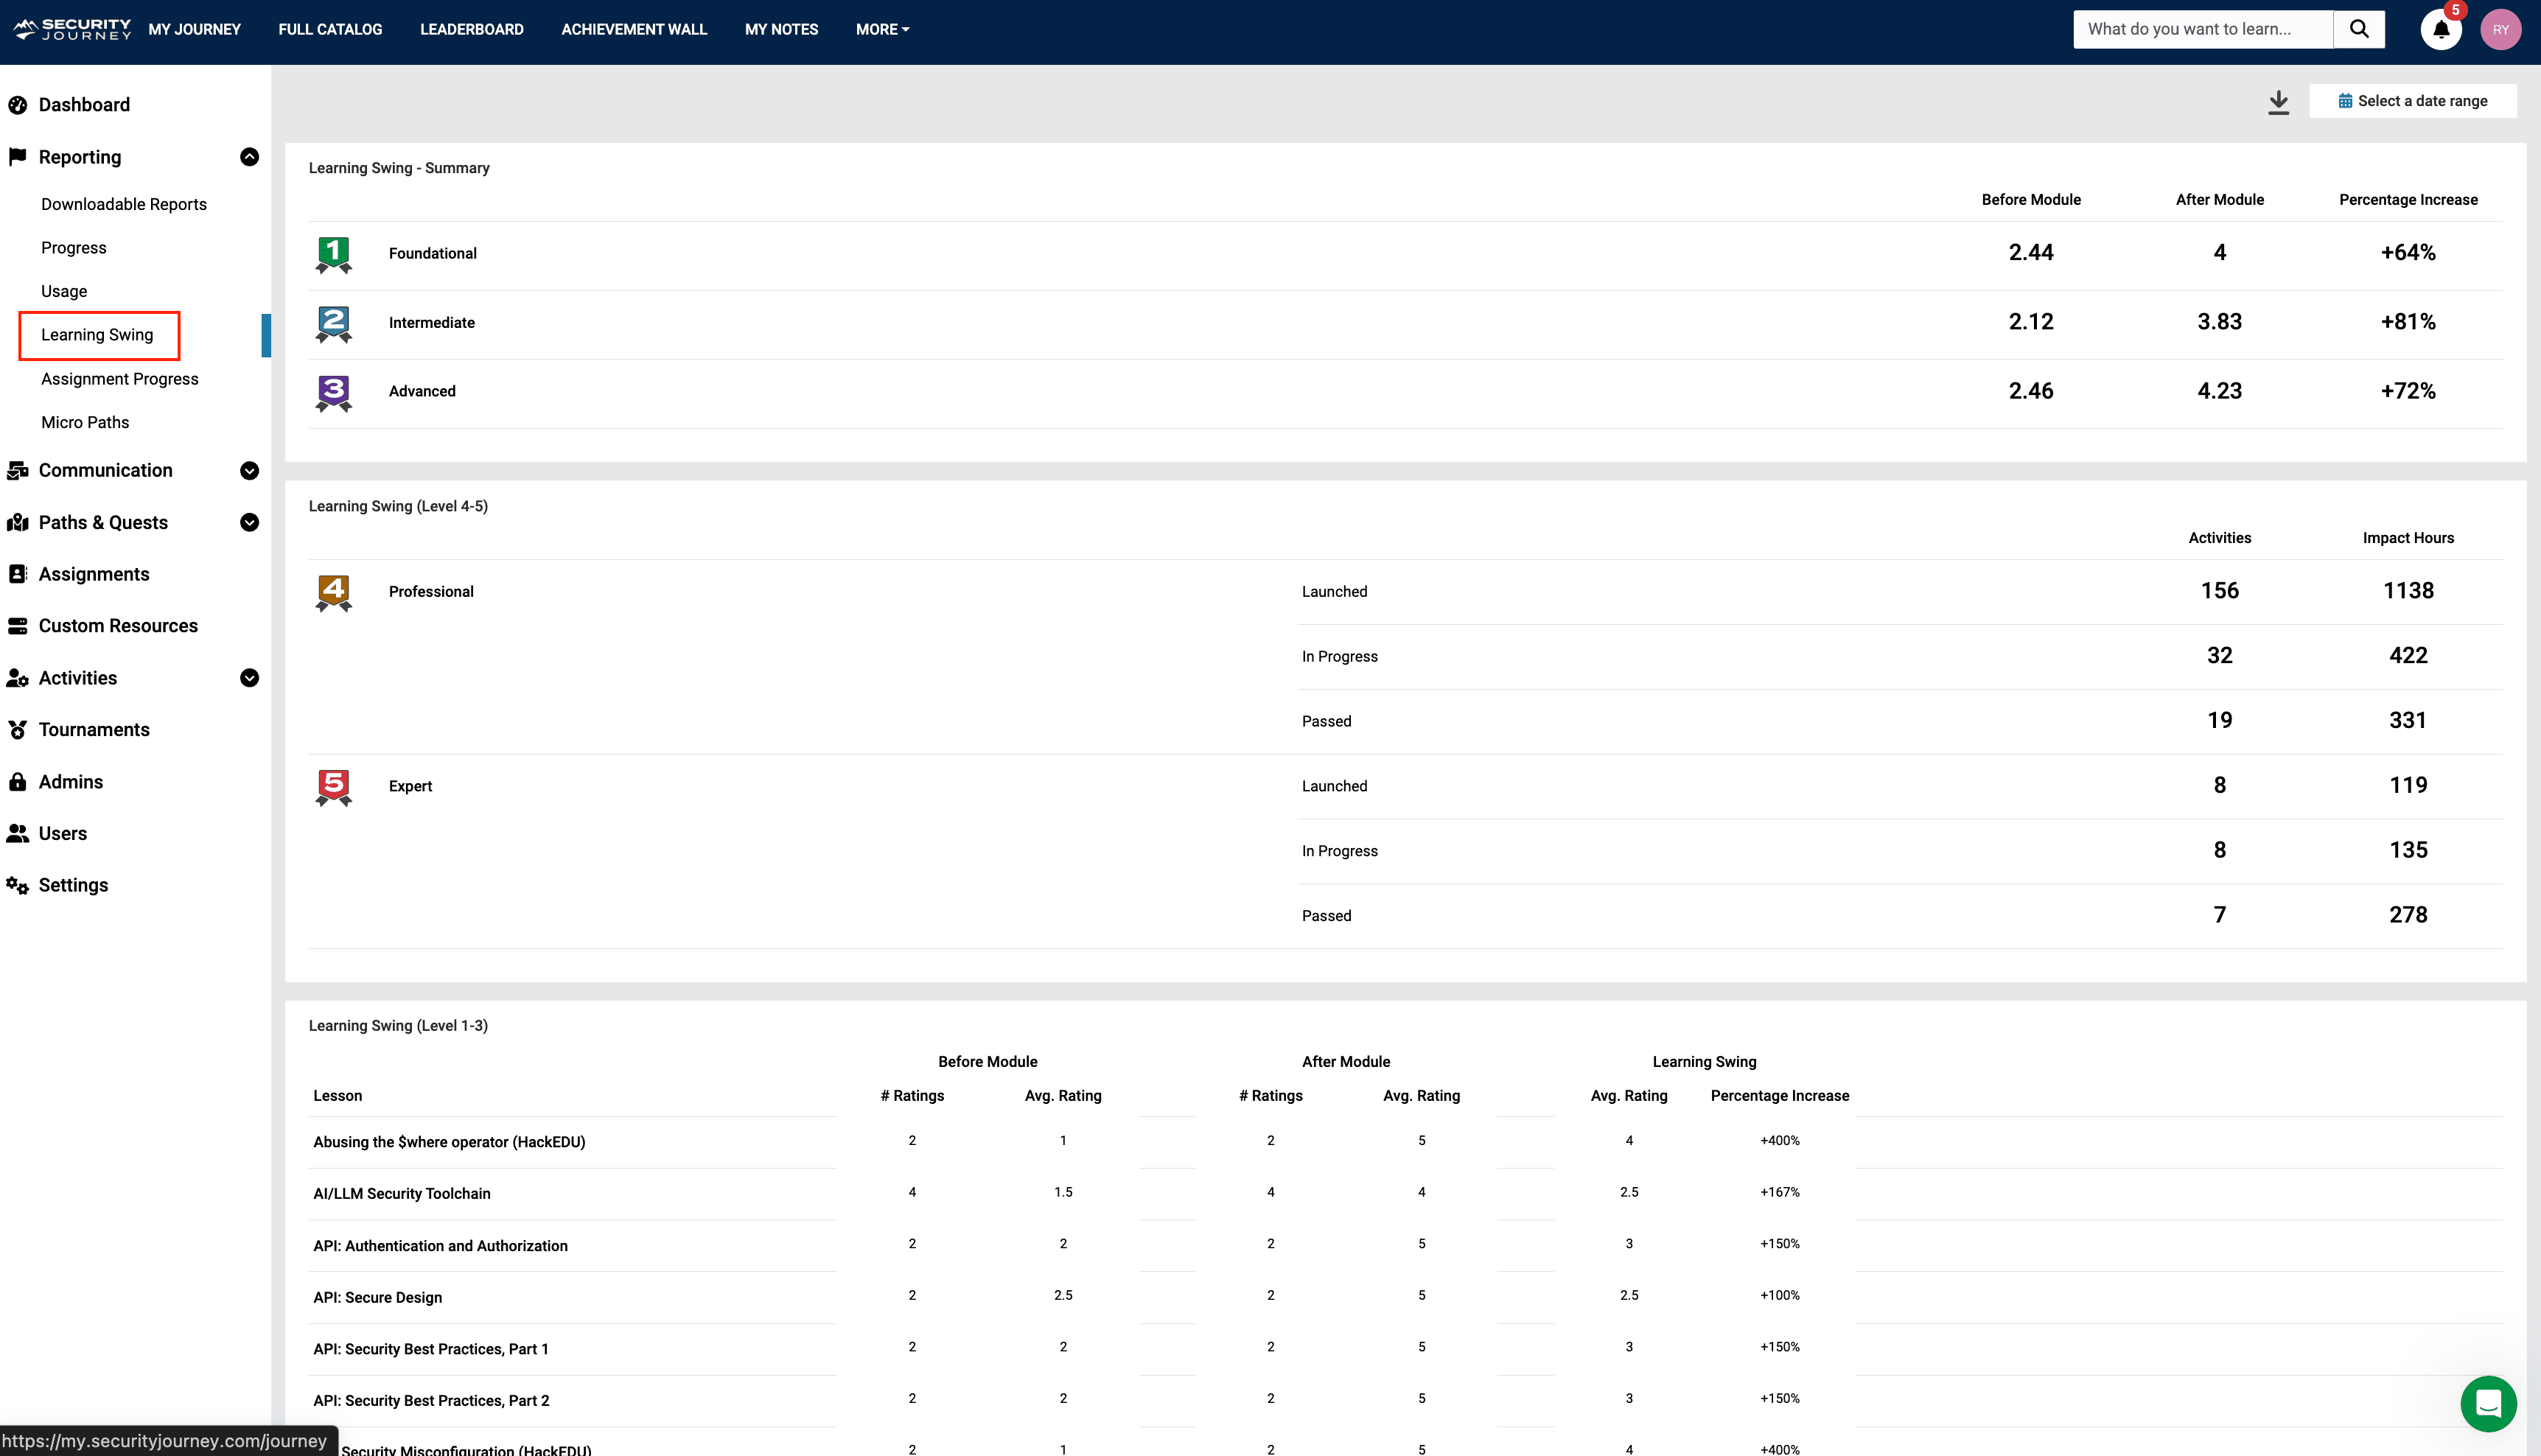Click the search magnifier icon

pyautogui.click(x=2359, y=29)
